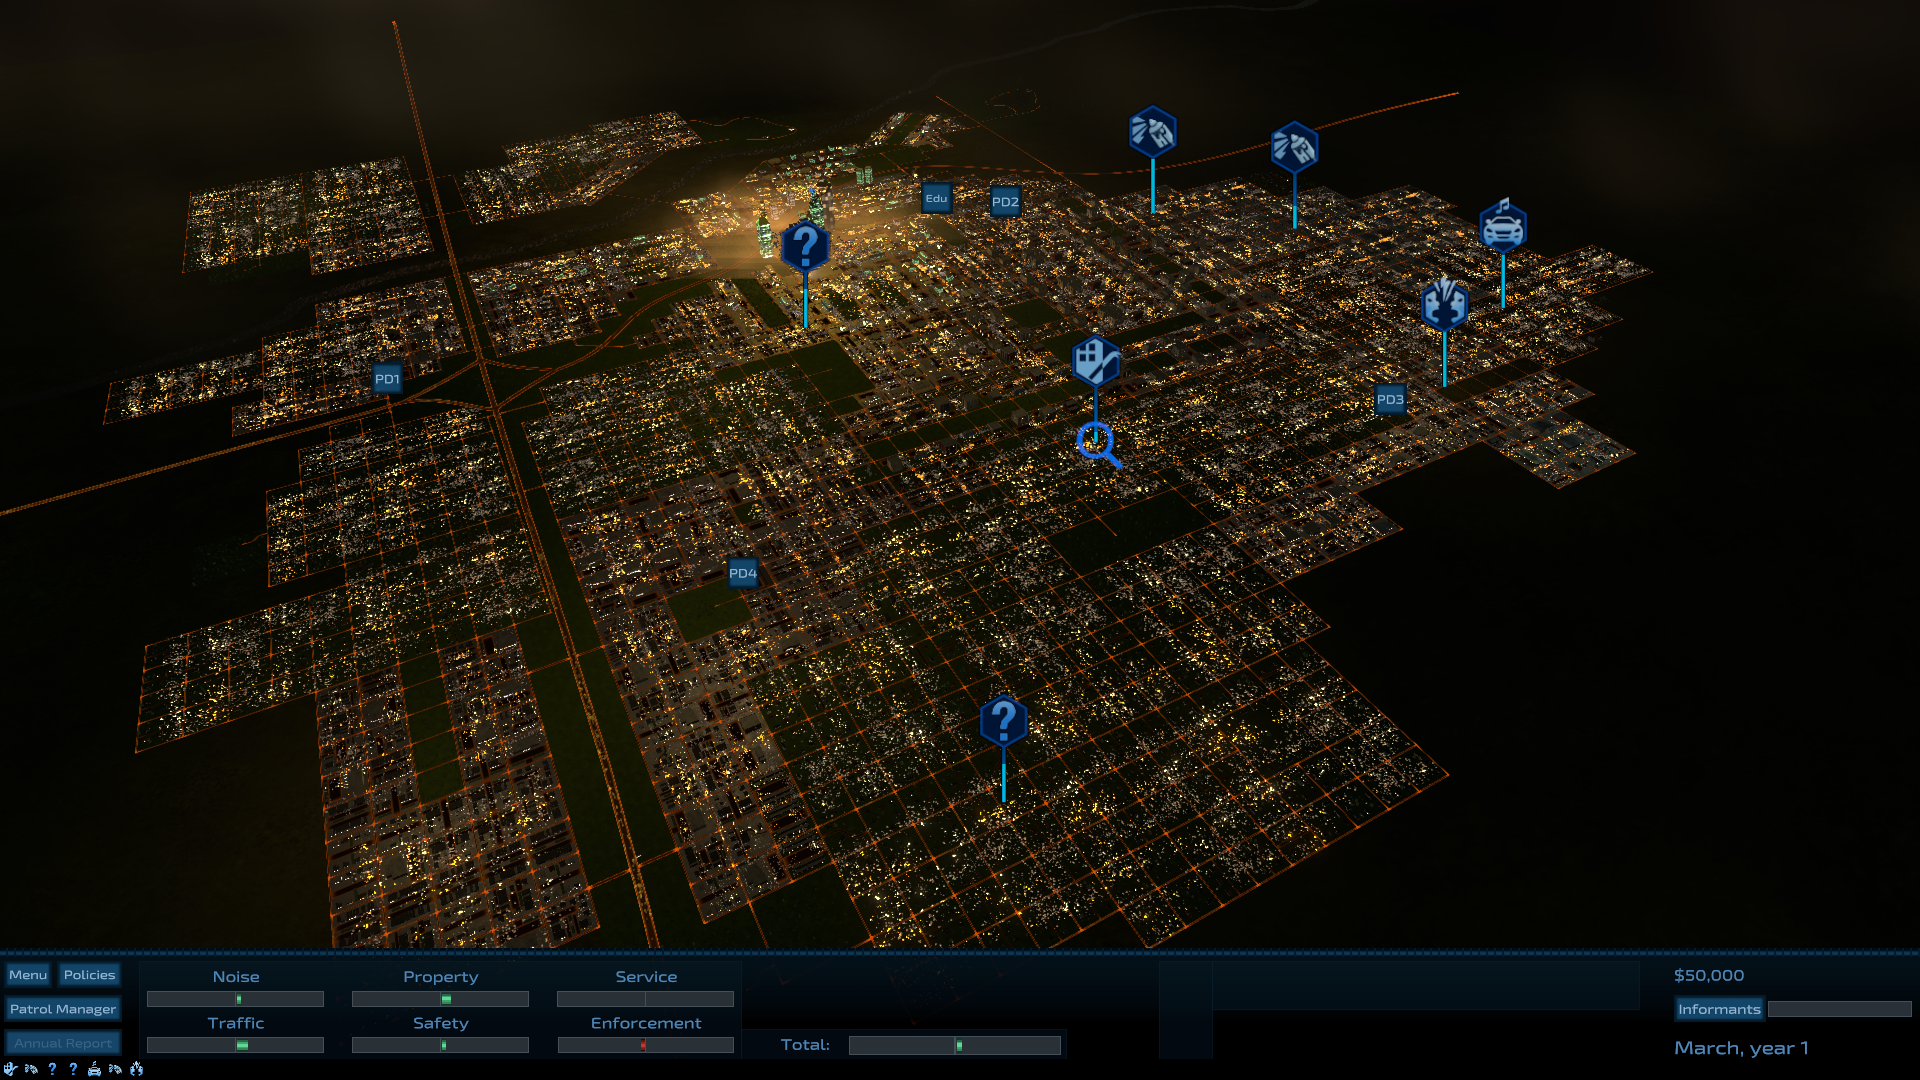Click the Edu building label
Image resolution: width=1920 pixels, height=1080 pixels.
point(936,198)
